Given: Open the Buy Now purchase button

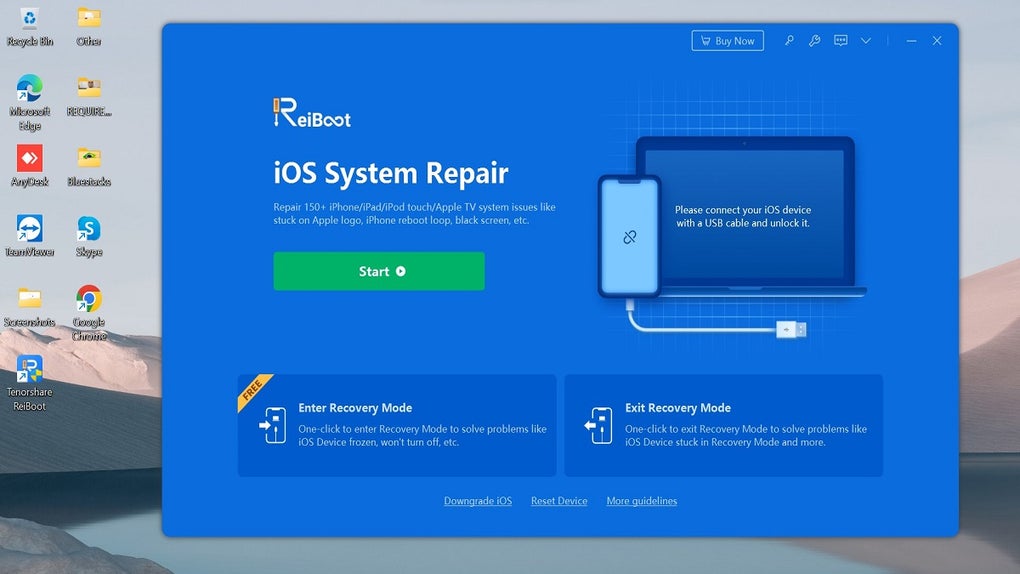Looking at the screenshot, I should (727, 41).
